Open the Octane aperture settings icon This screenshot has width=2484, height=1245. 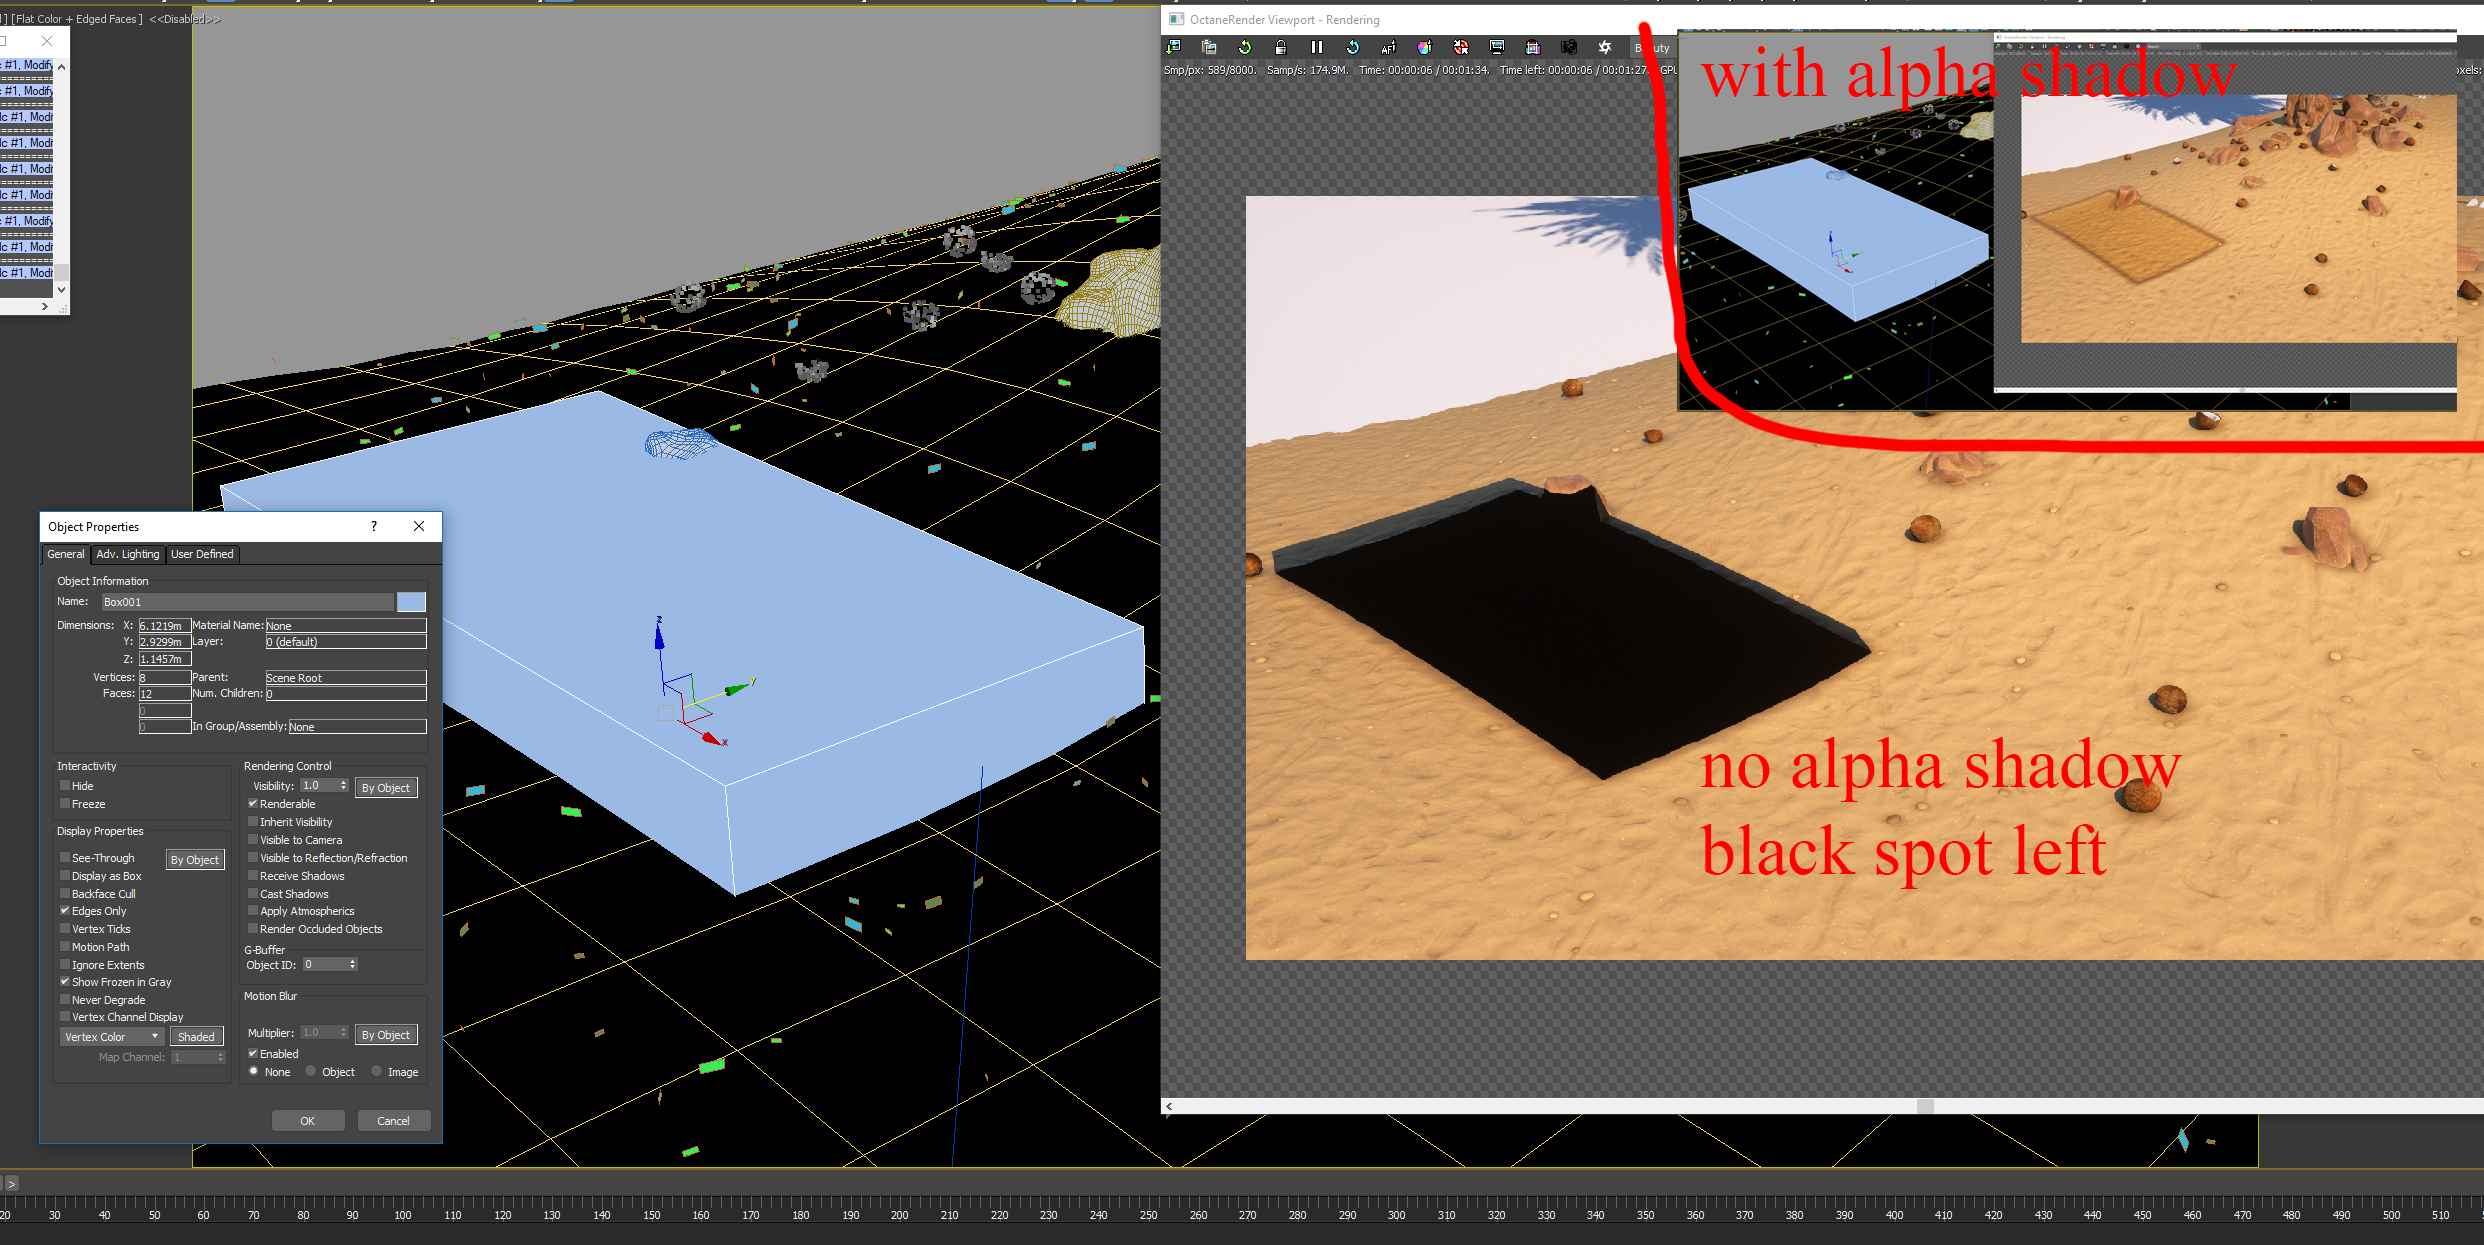point(1605,47)
